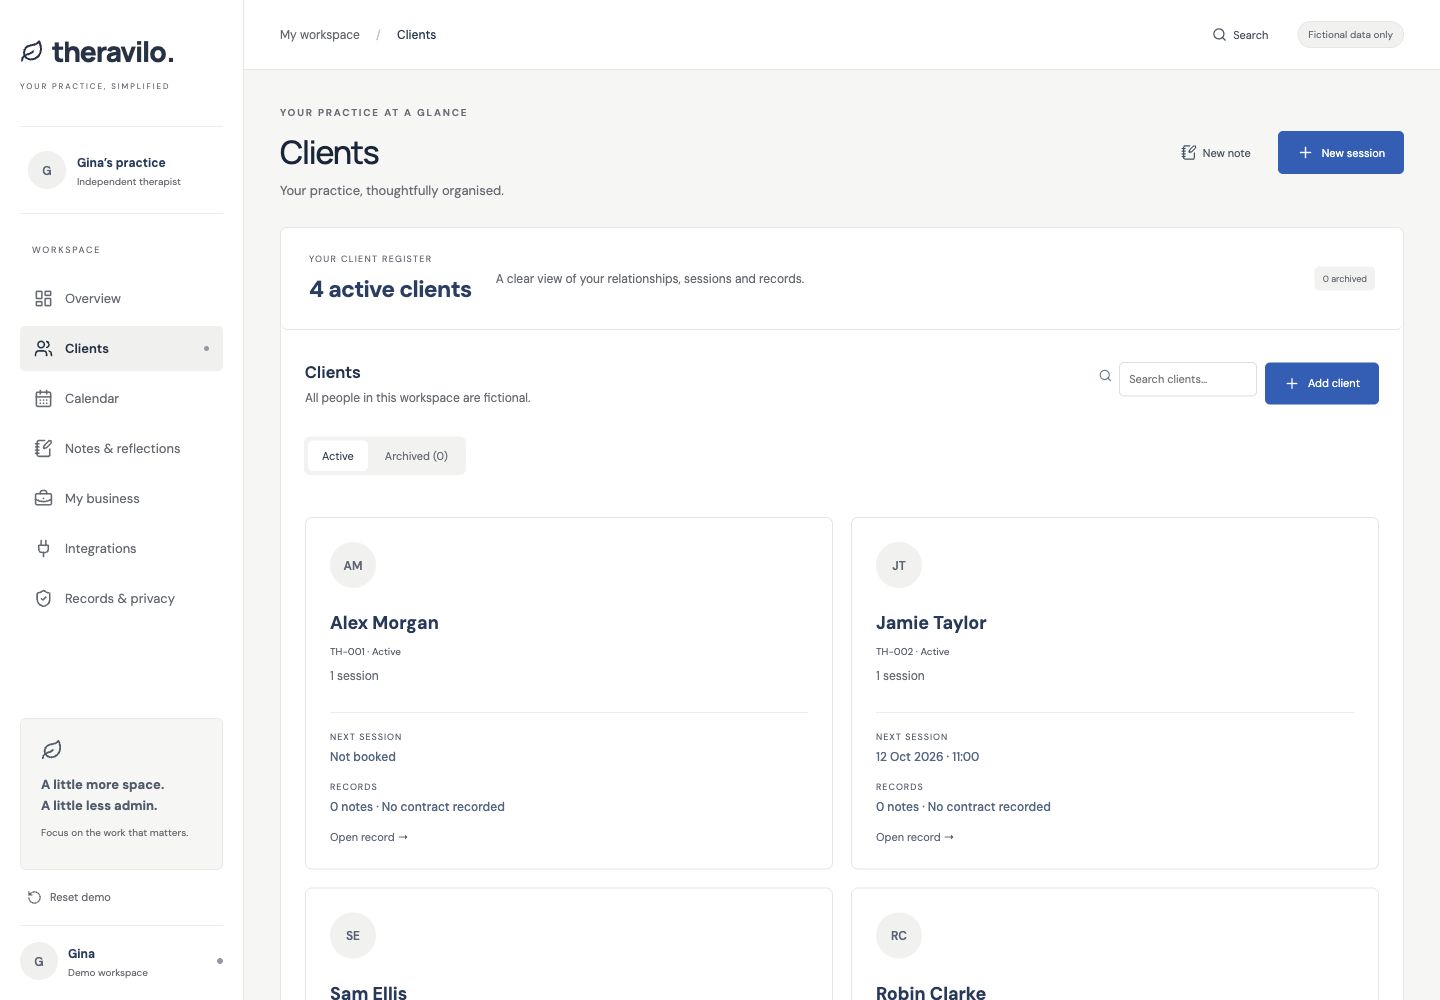
Task: Click the JT avatar for Jamie Taylor
Action: coord(899,565)
